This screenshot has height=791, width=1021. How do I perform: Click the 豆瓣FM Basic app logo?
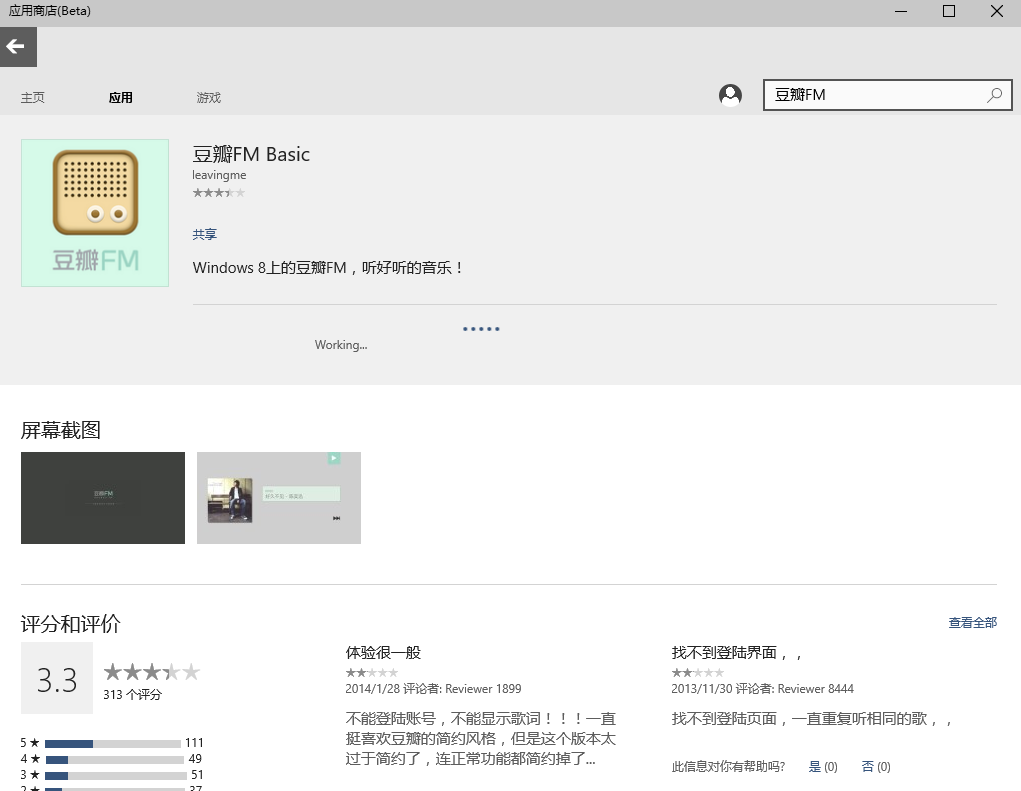(94, 212)
